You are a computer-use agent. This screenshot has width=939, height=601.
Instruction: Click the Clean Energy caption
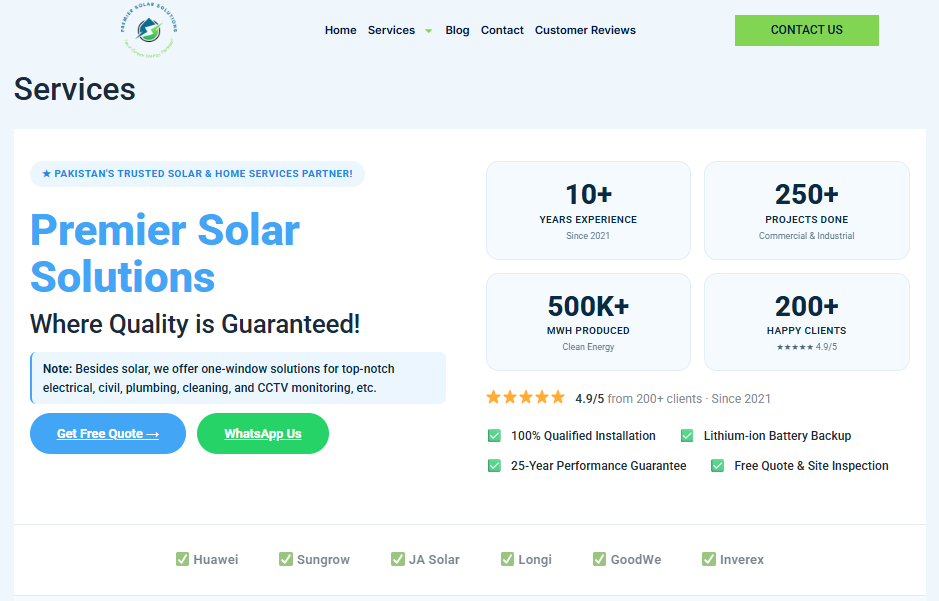tap(588, 347)
